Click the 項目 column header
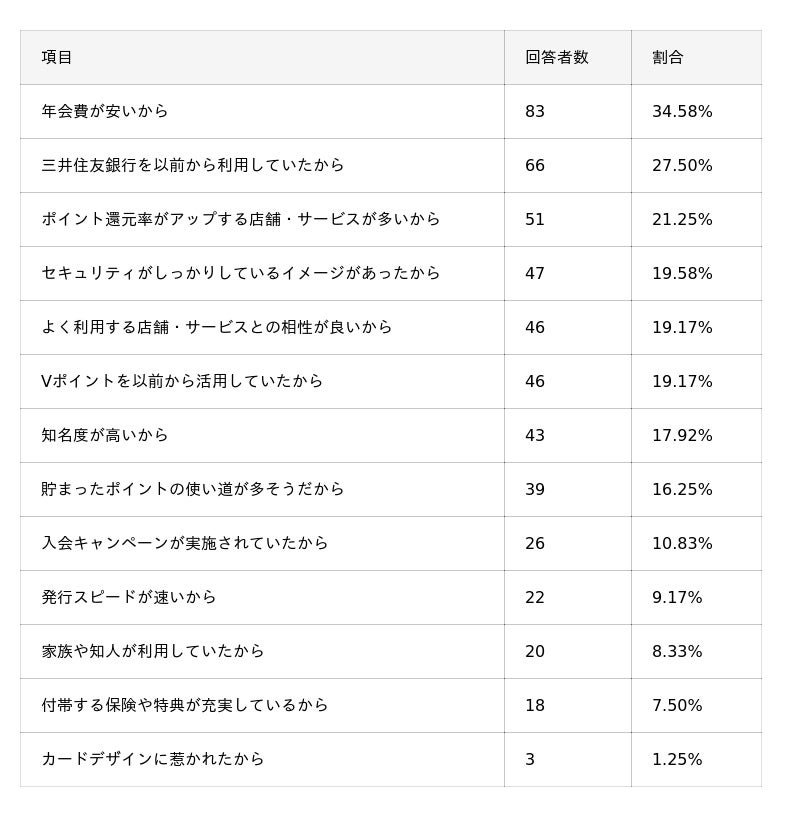The width and height of the screenshot is (800, 817). click(x=57, y=58)
